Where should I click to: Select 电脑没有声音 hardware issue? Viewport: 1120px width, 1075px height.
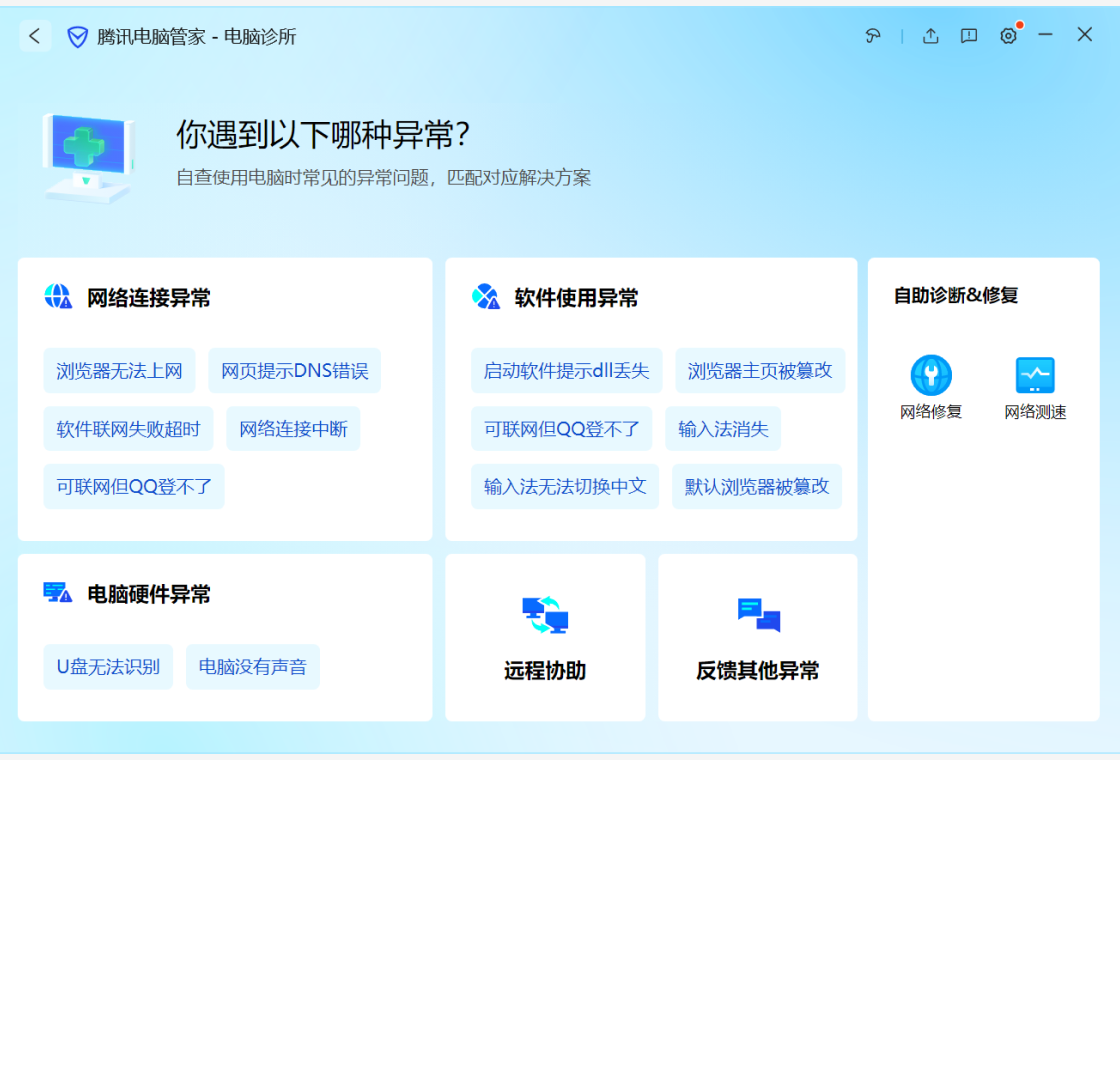[253, 667]
